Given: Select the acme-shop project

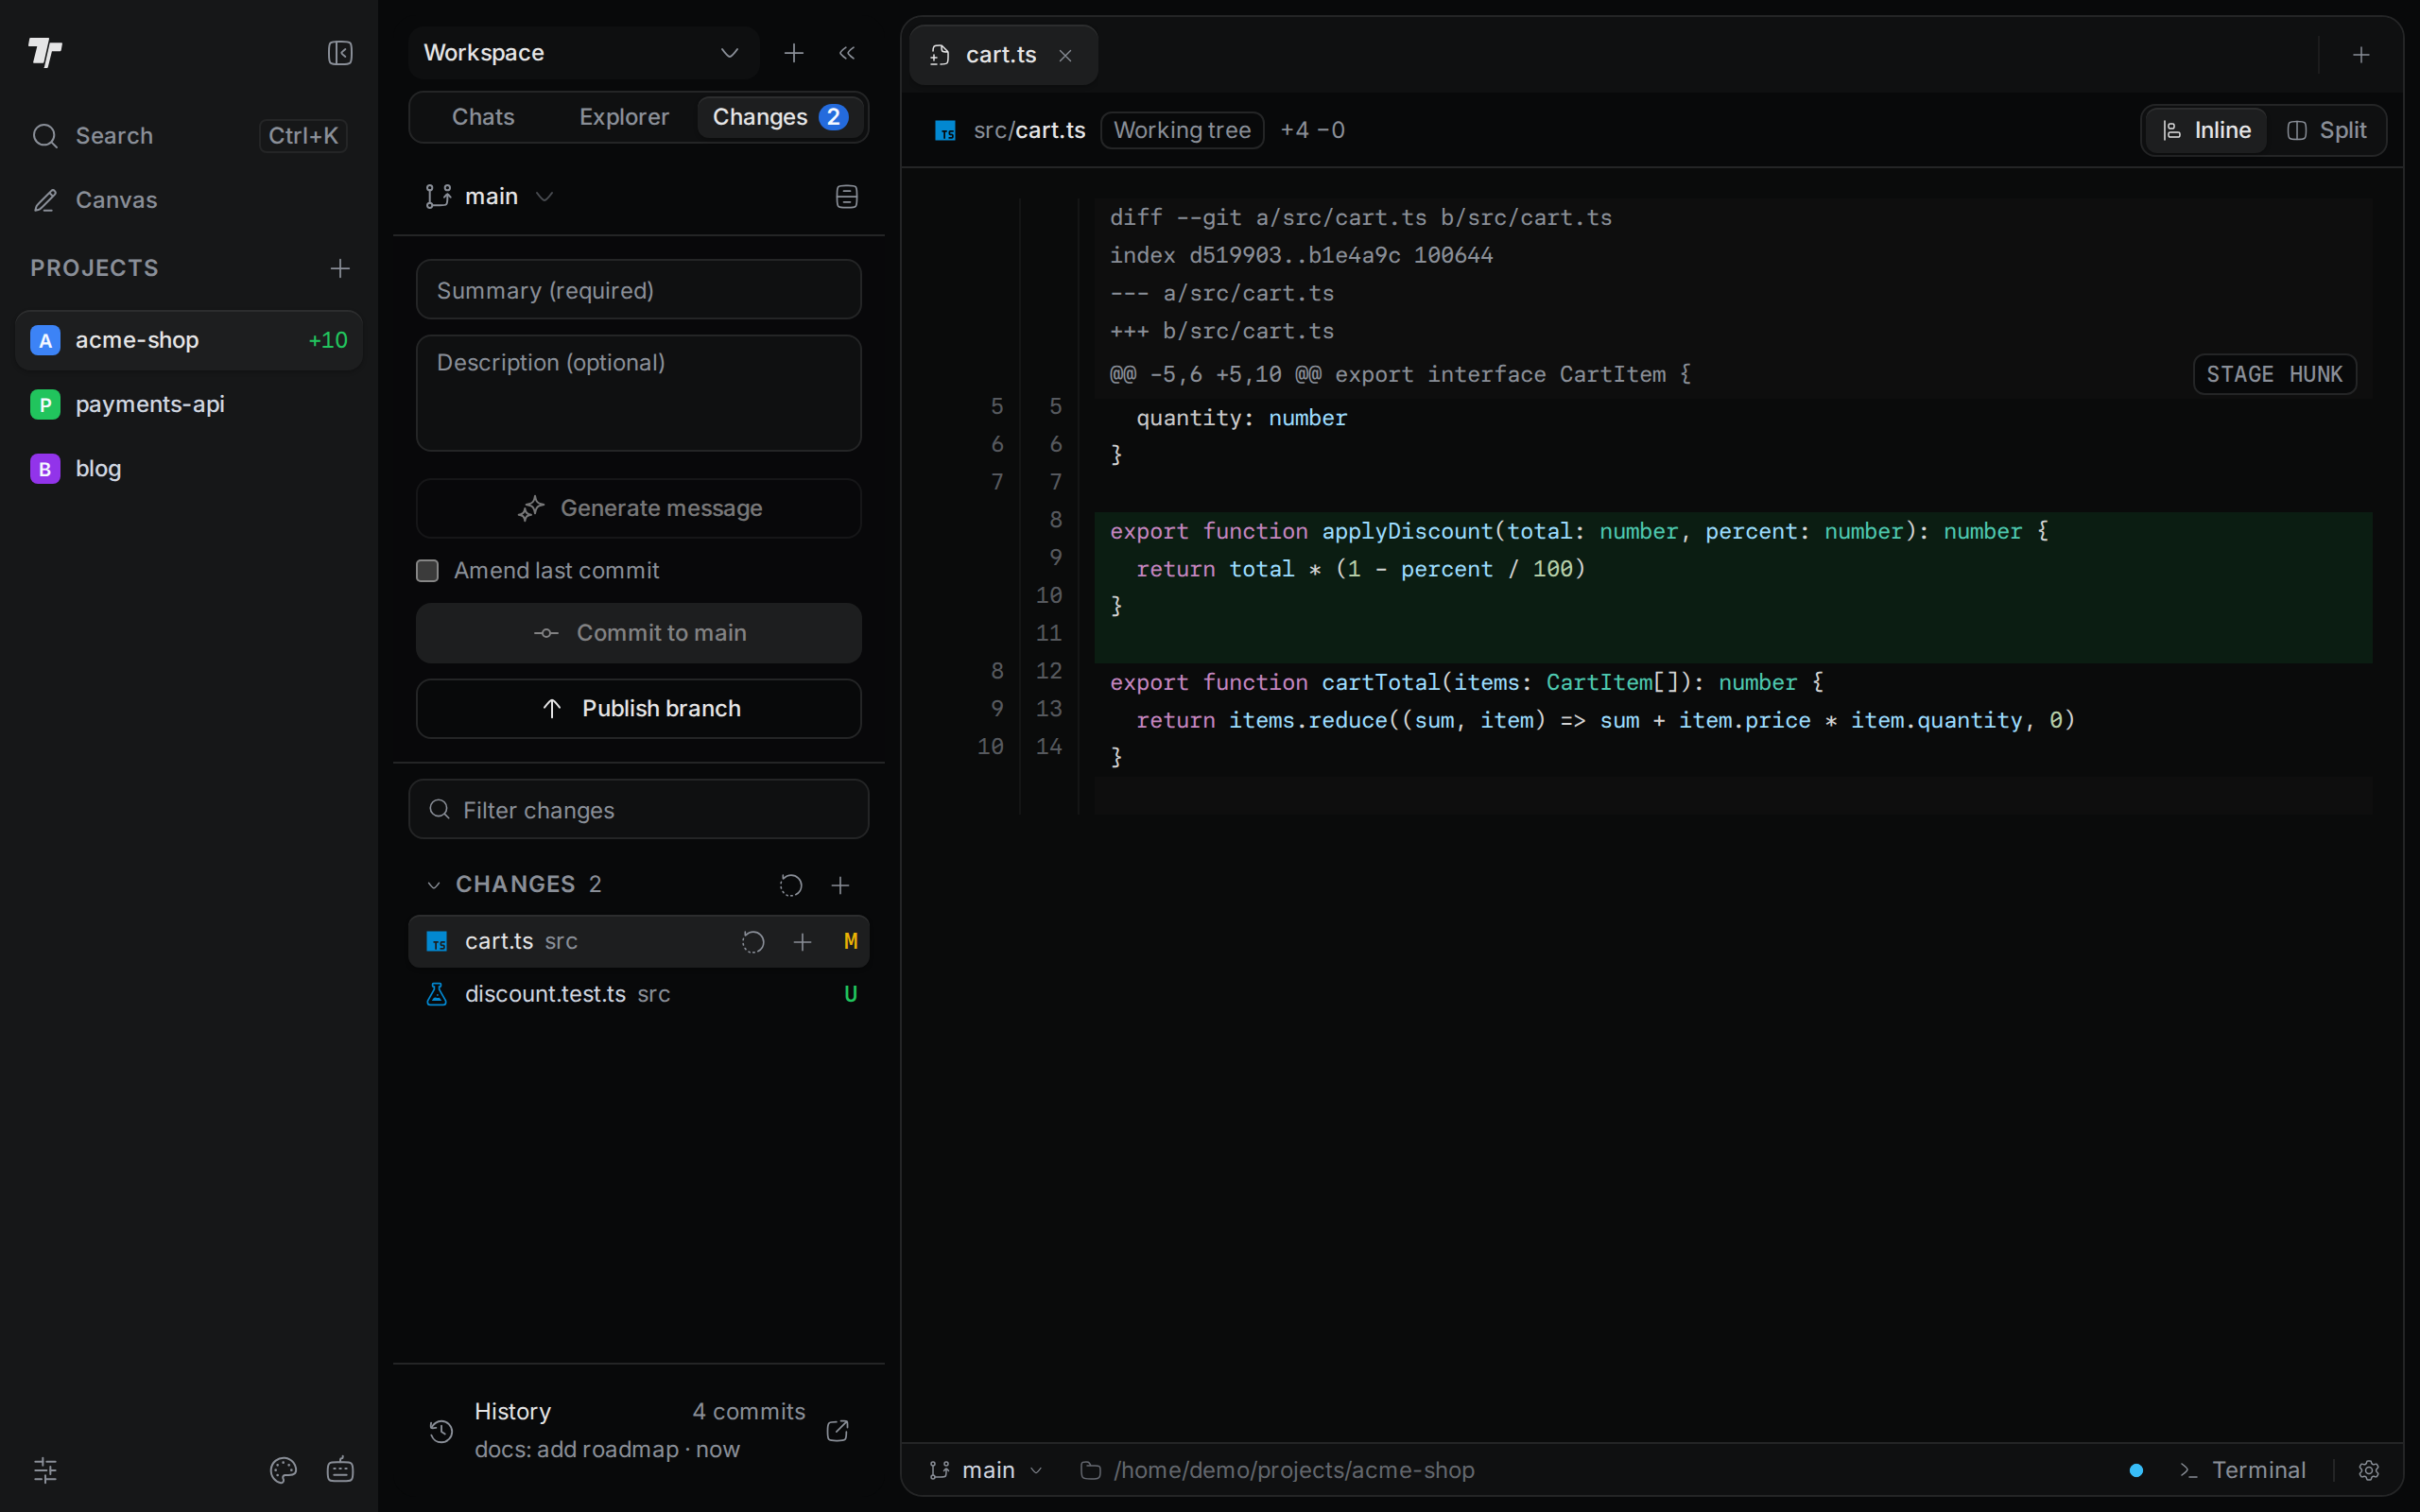Looking at the screenshot, I should click(189, 340).
